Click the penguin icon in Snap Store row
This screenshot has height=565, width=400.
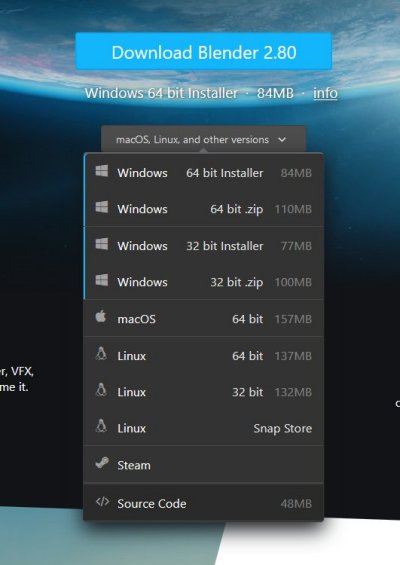click(x=101, y=426)
